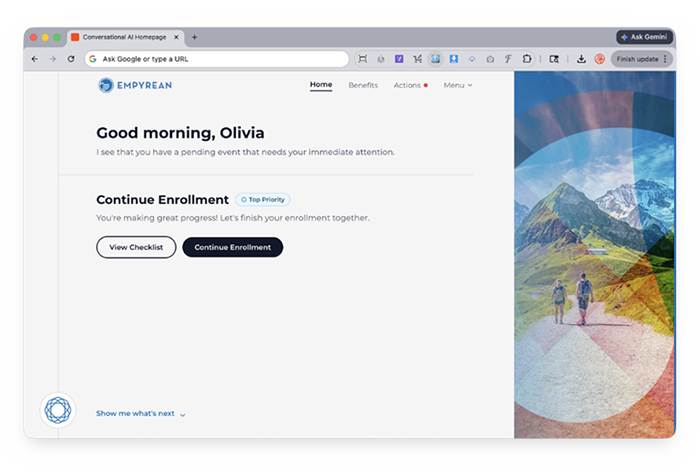Click the red profile avatar icon

(600, 59)
